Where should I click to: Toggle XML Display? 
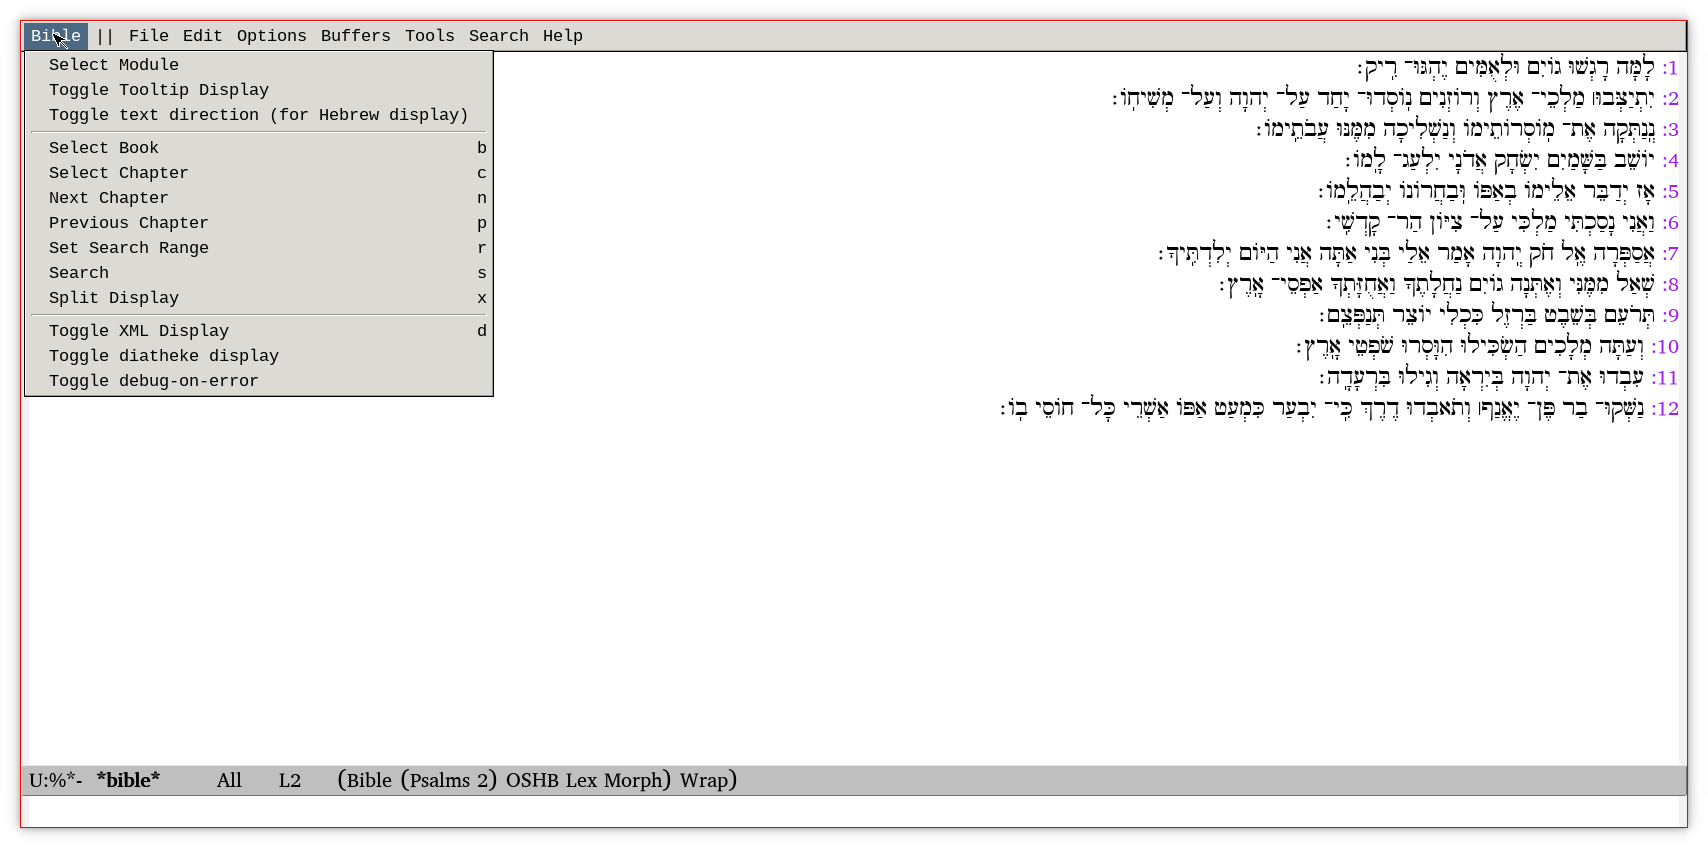tap(139, 331)
